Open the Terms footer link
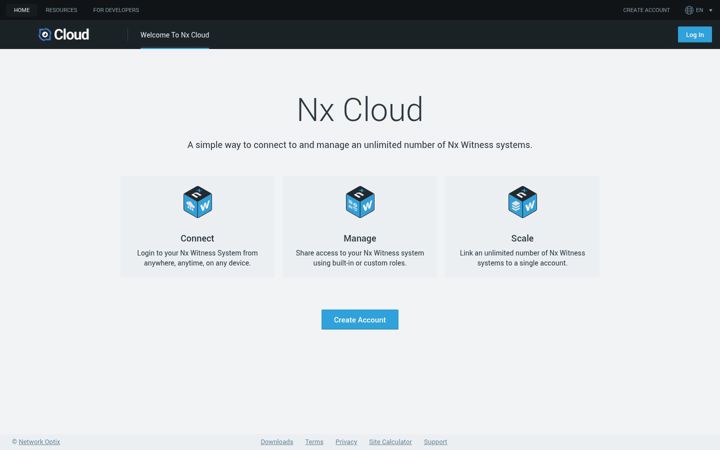The width and height of the screenshot is (720, 450). coord(314,442)
